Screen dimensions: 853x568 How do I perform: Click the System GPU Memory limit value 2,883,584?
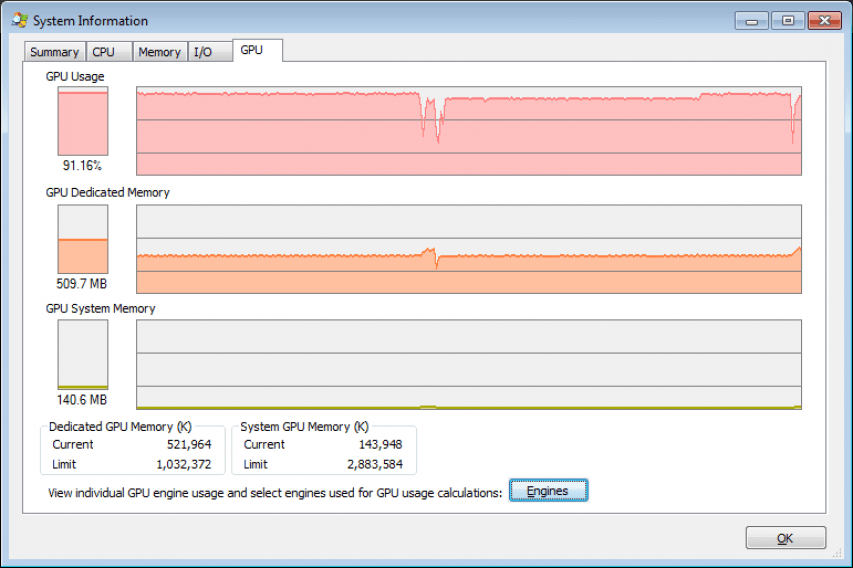coord(375,464)
